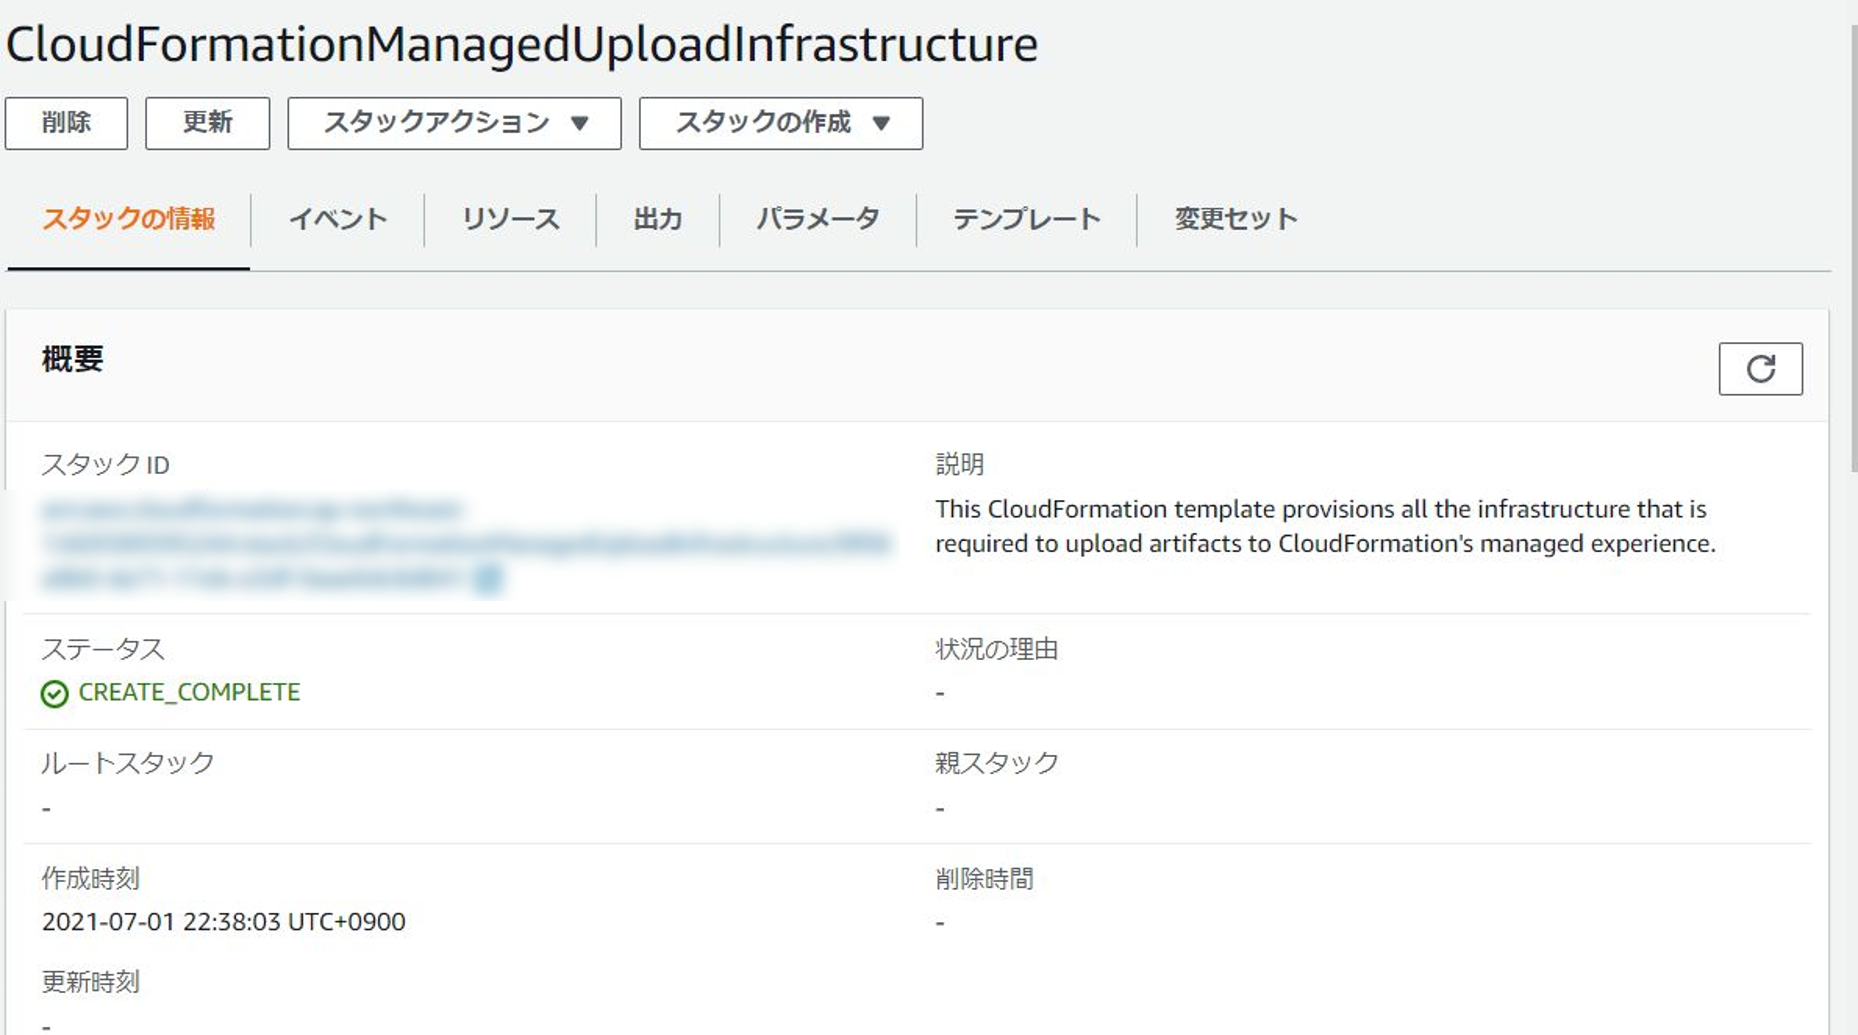Click the 作成時刻 label
Image resolution: width=1858 pixels, height=1035 pixels.
(x=90, y=878)
